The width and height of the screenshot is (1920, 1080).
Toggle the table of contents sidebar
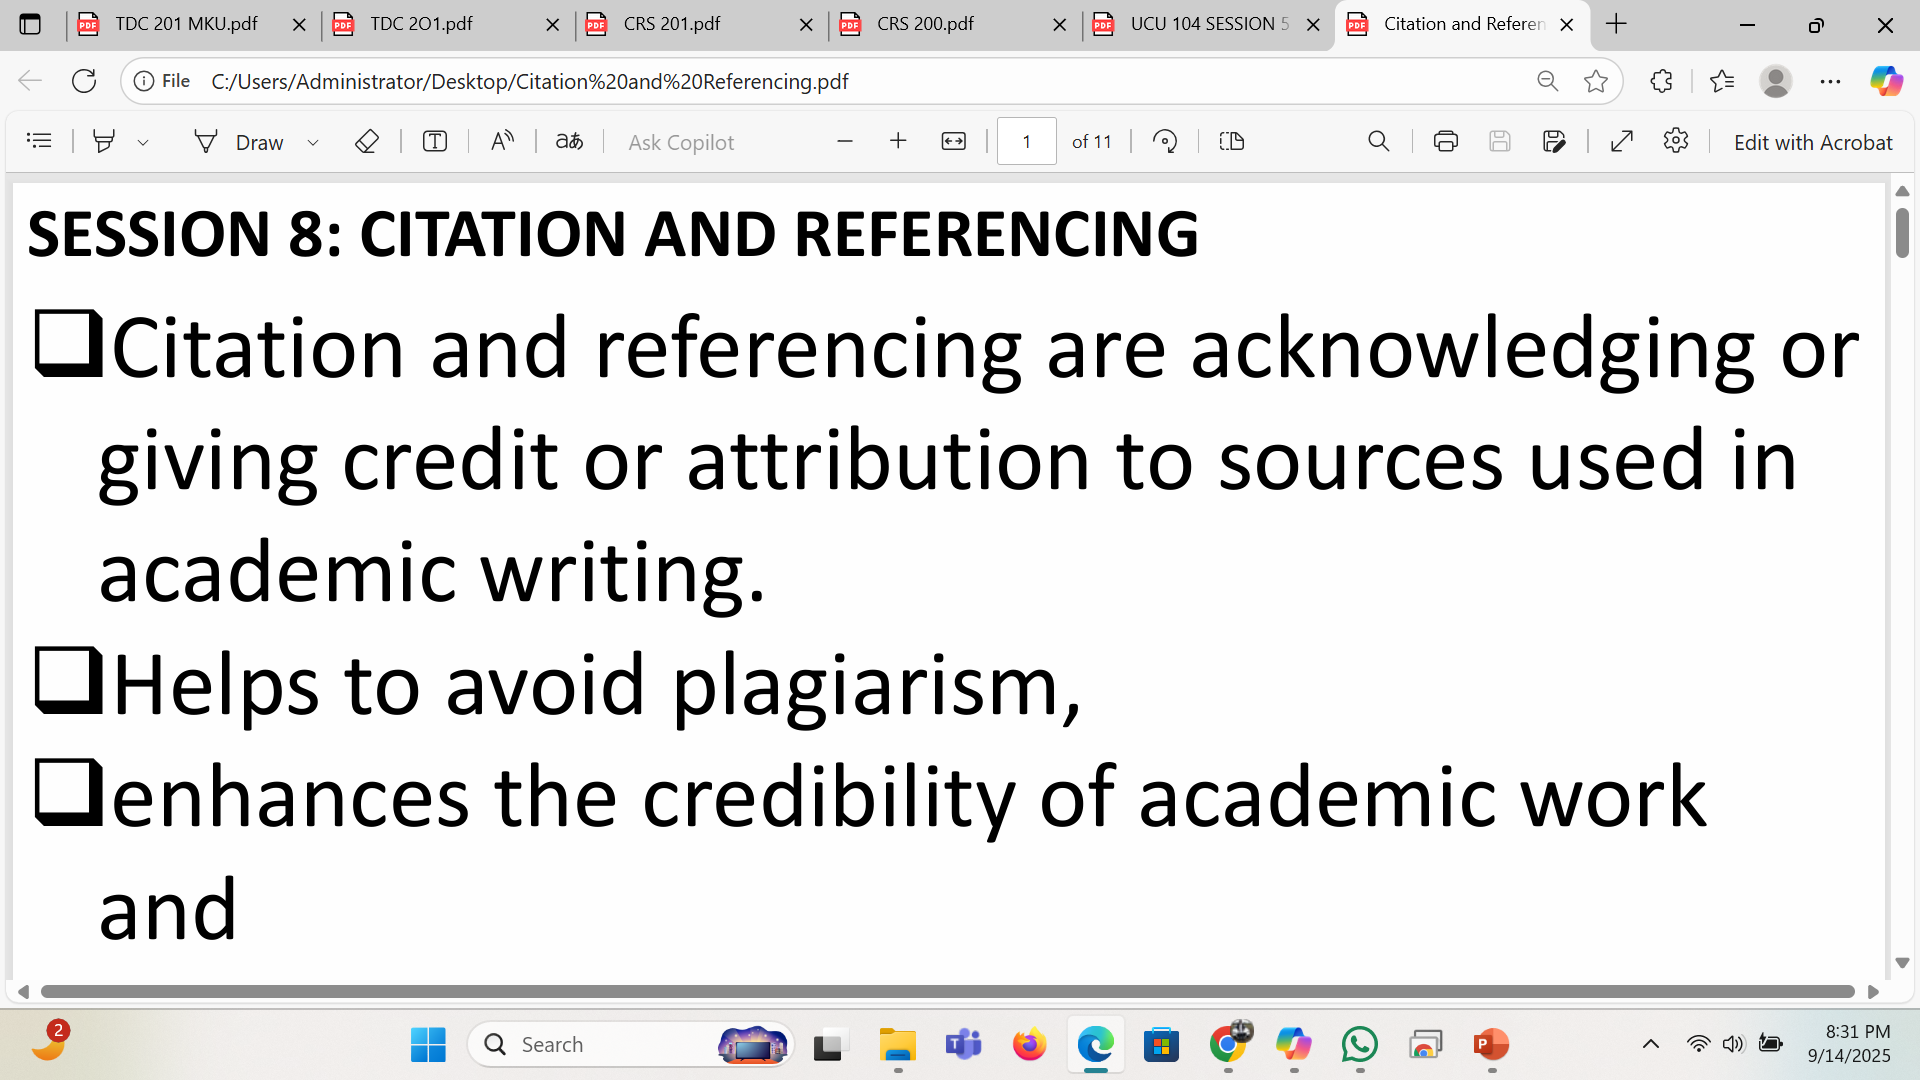(x=39, y=141)
